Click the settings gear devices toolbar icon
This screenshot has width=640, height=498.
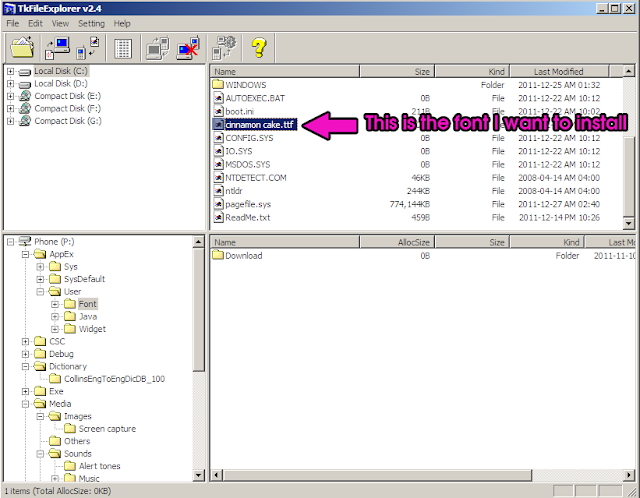point(224,48)
